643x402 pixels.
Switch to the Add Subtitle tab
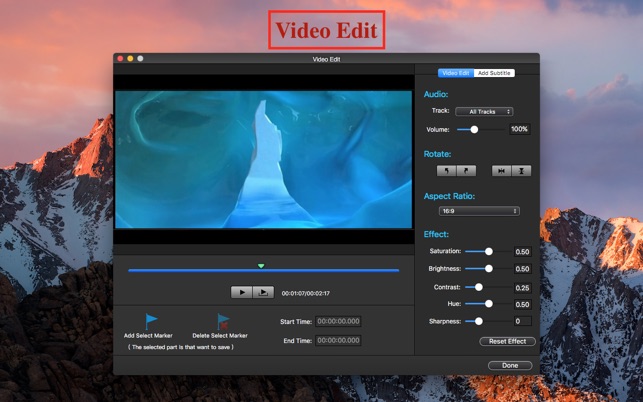pyautogui.click(x=494, y=73)
